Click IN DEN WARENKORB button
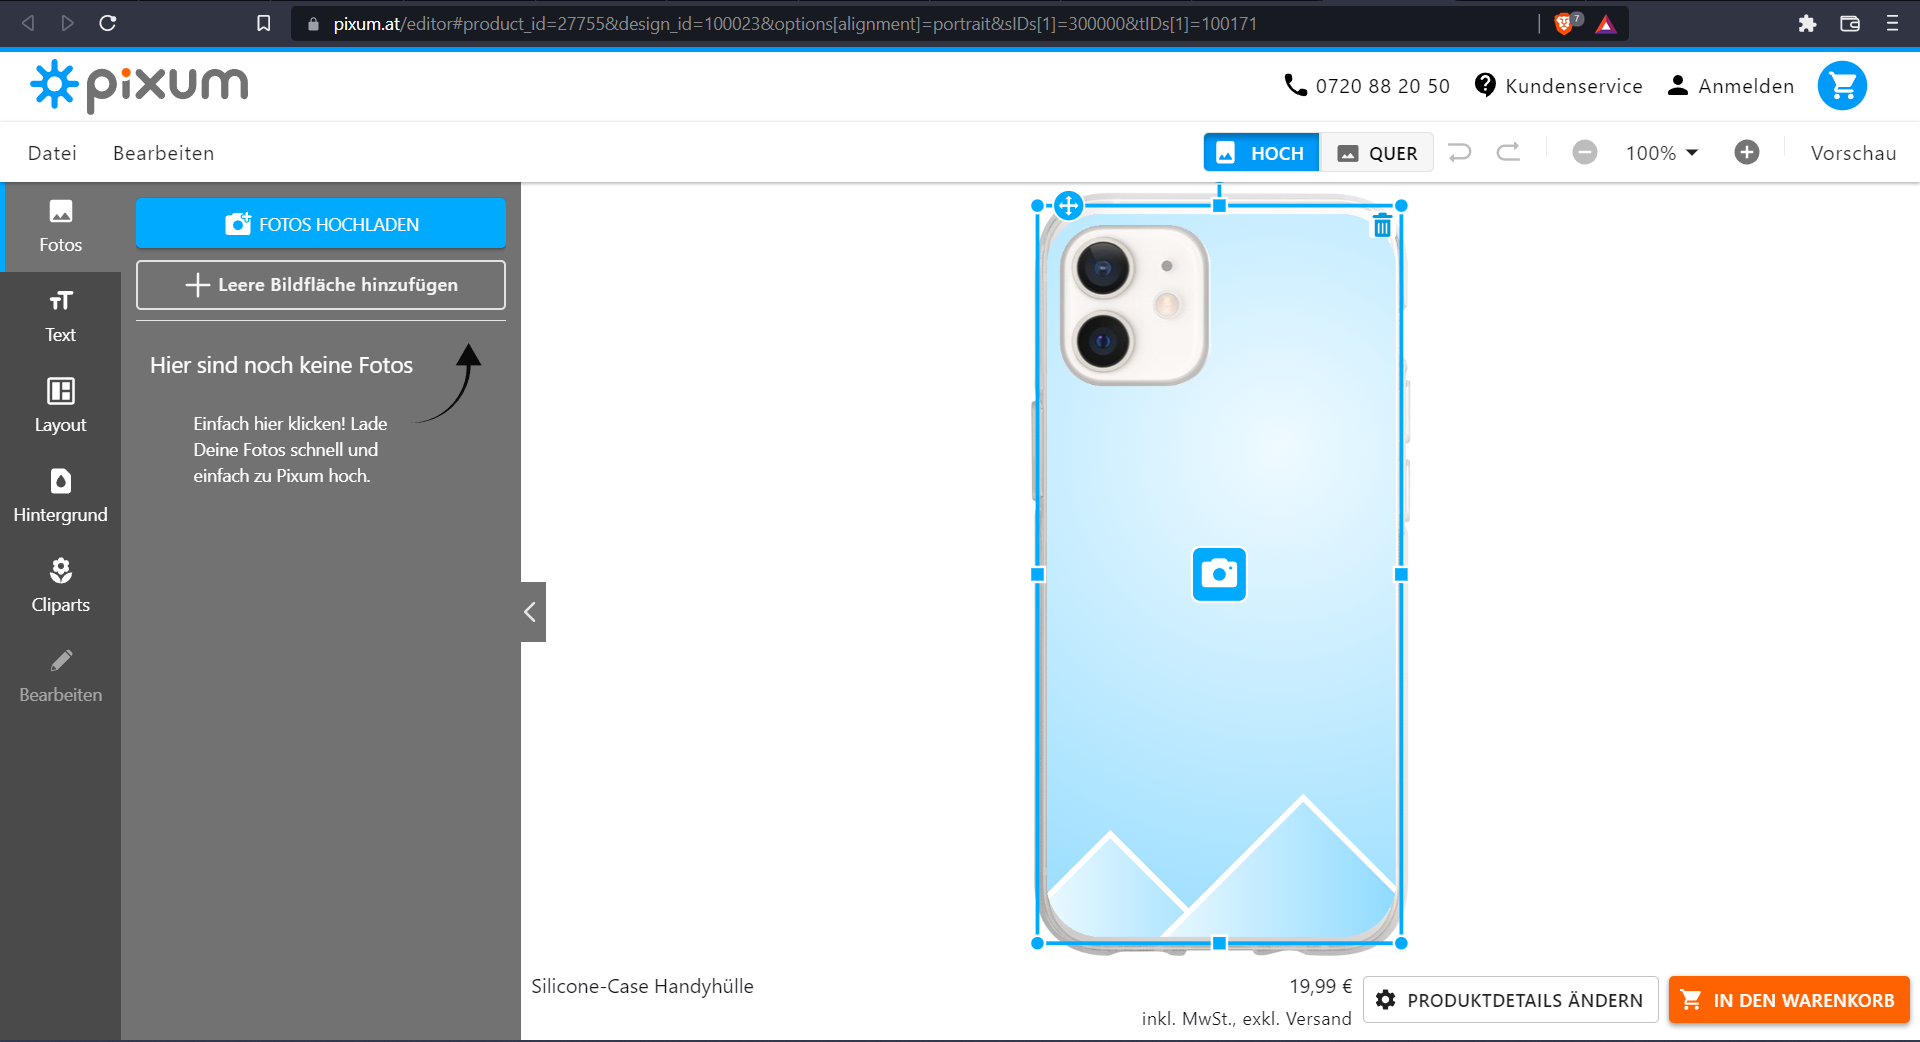This screenshot has height=1042, width=1920. 1789,1000
